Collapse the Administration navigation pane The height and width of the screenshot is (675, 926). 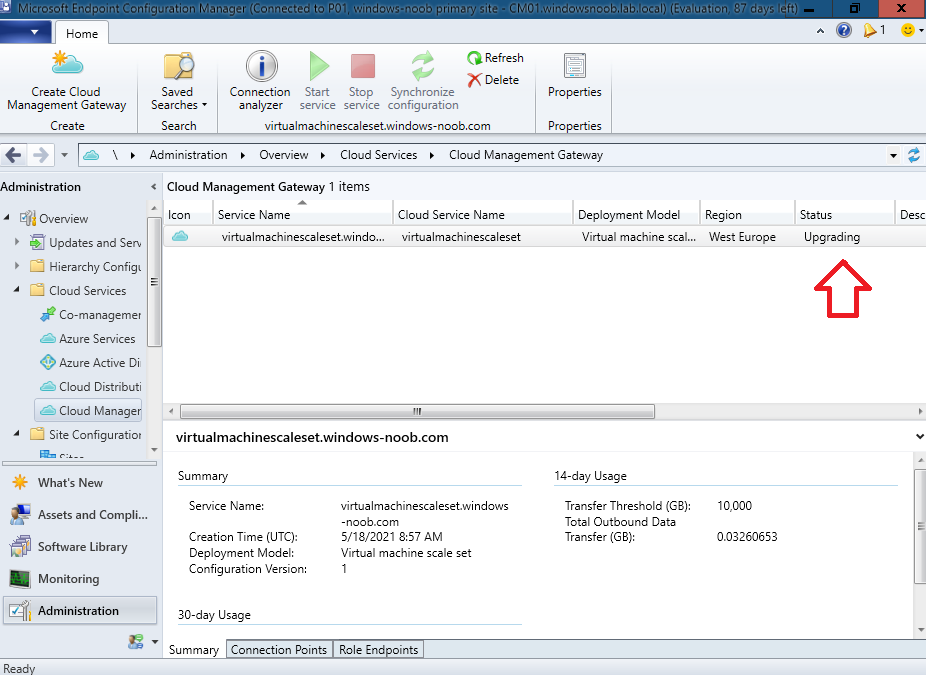click(154, 187)
